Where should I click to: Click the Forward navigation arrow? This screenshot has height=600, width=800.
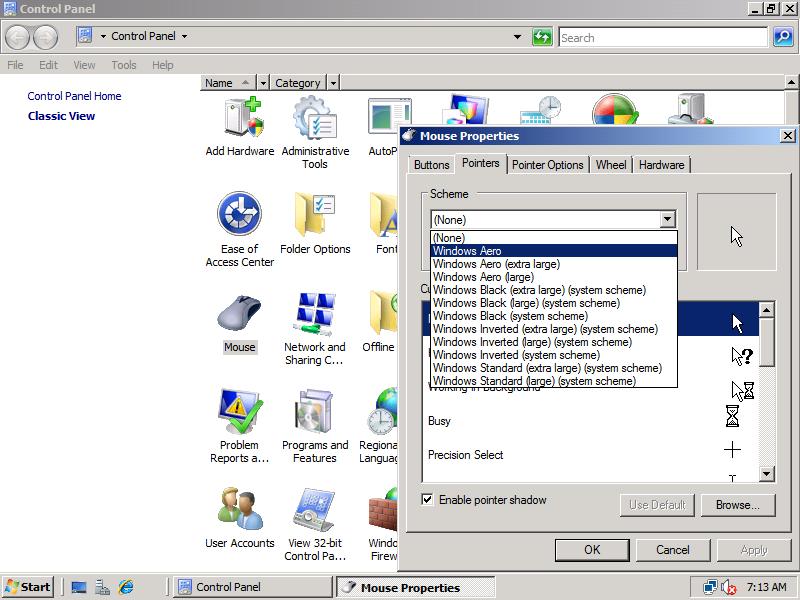[x=45, y=37]
